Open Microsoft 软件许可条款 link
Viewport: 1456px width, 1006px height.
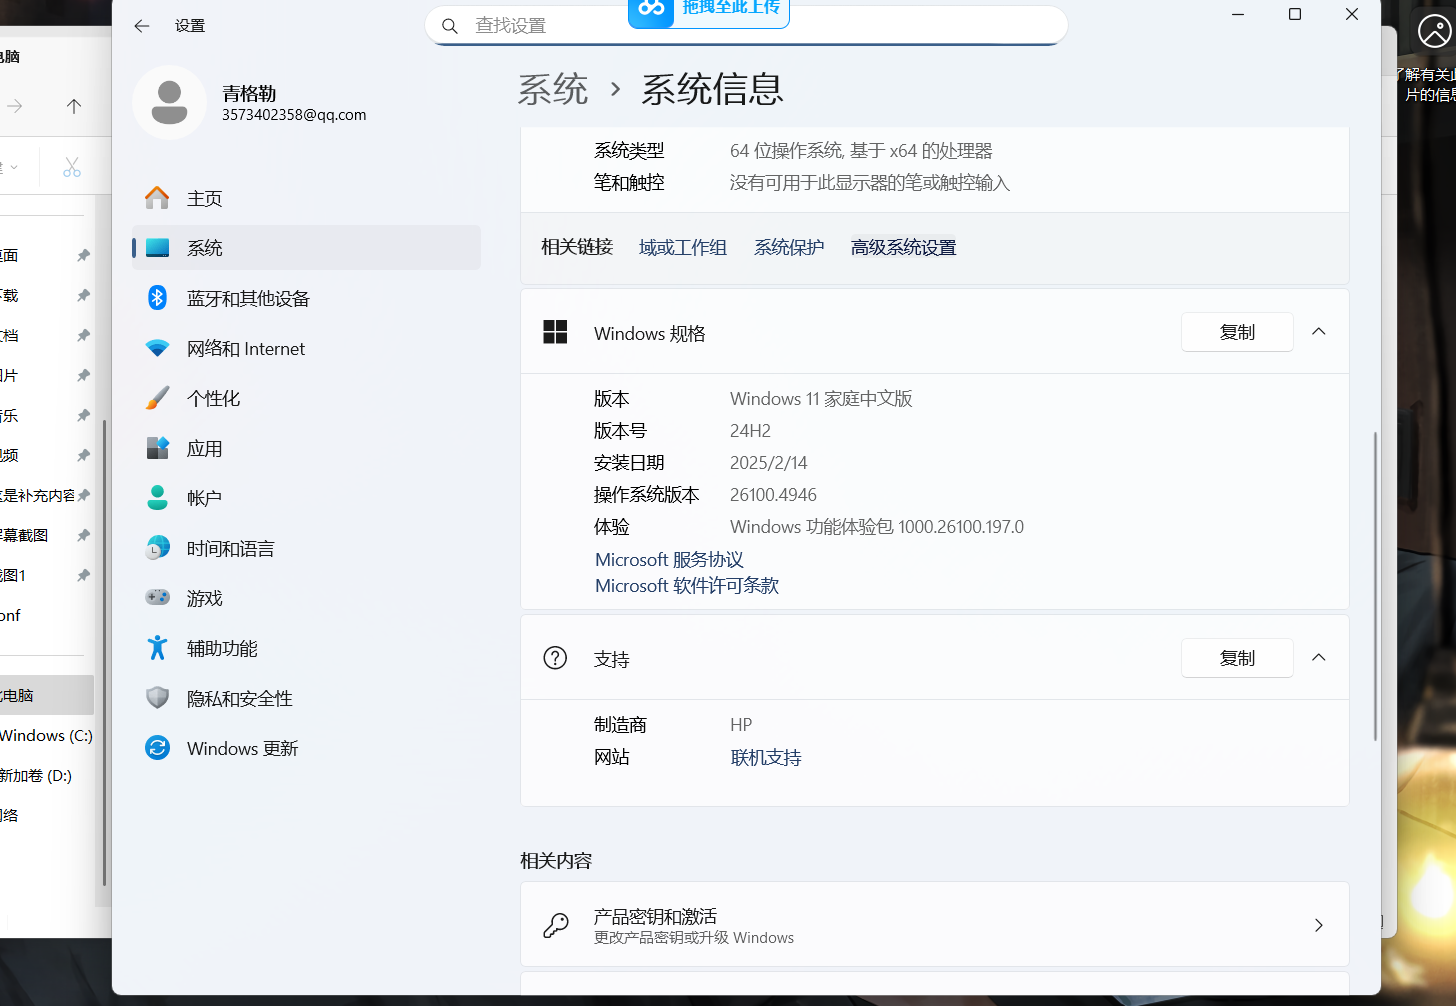coord(687,586)
